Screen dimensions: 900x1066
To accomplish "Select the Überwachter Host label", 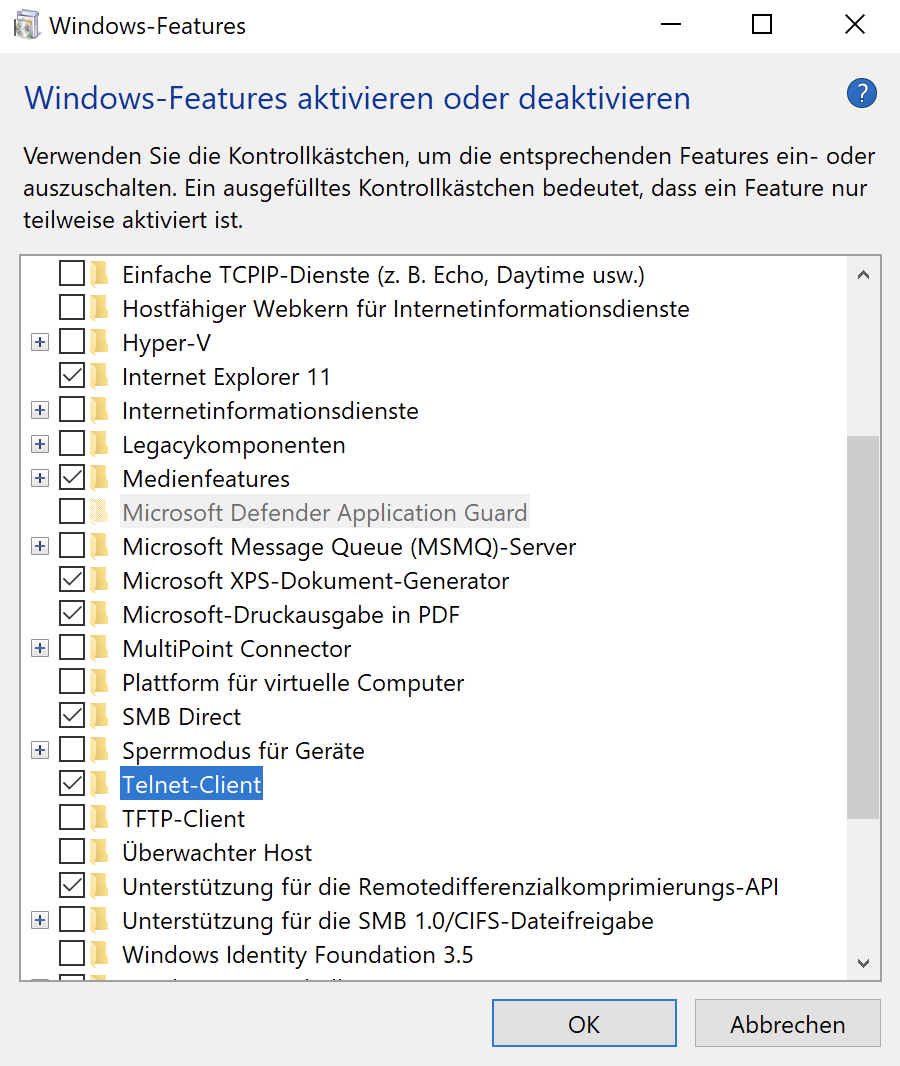I will point(217,853).
